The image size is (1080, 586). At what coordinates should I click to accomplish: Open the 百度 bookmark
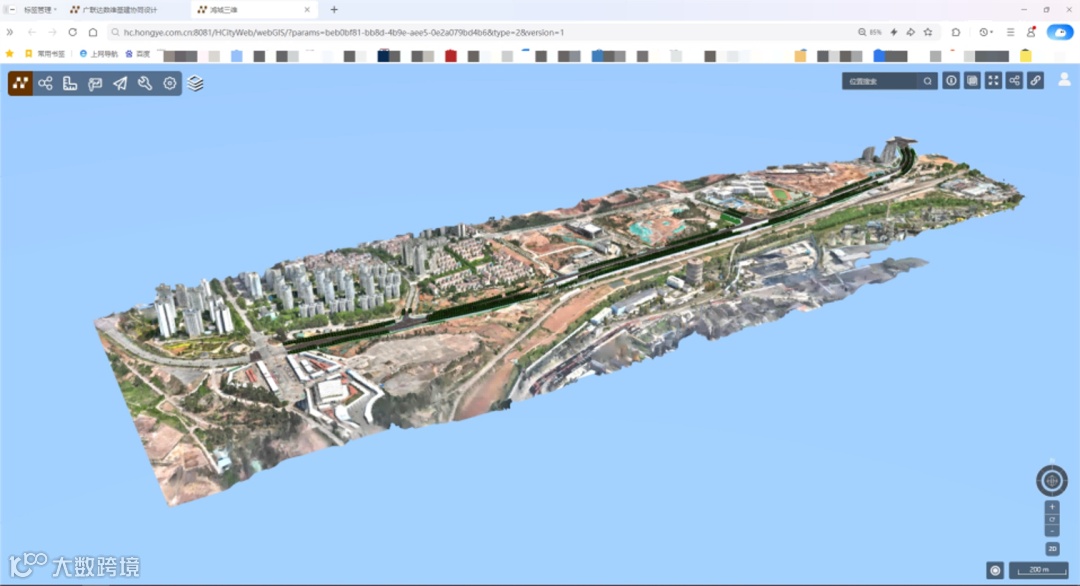[137, 54]
